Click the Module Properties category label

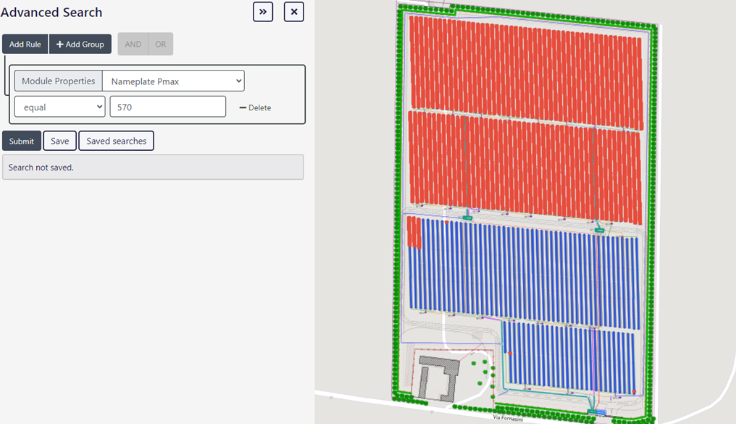(58, 81)
